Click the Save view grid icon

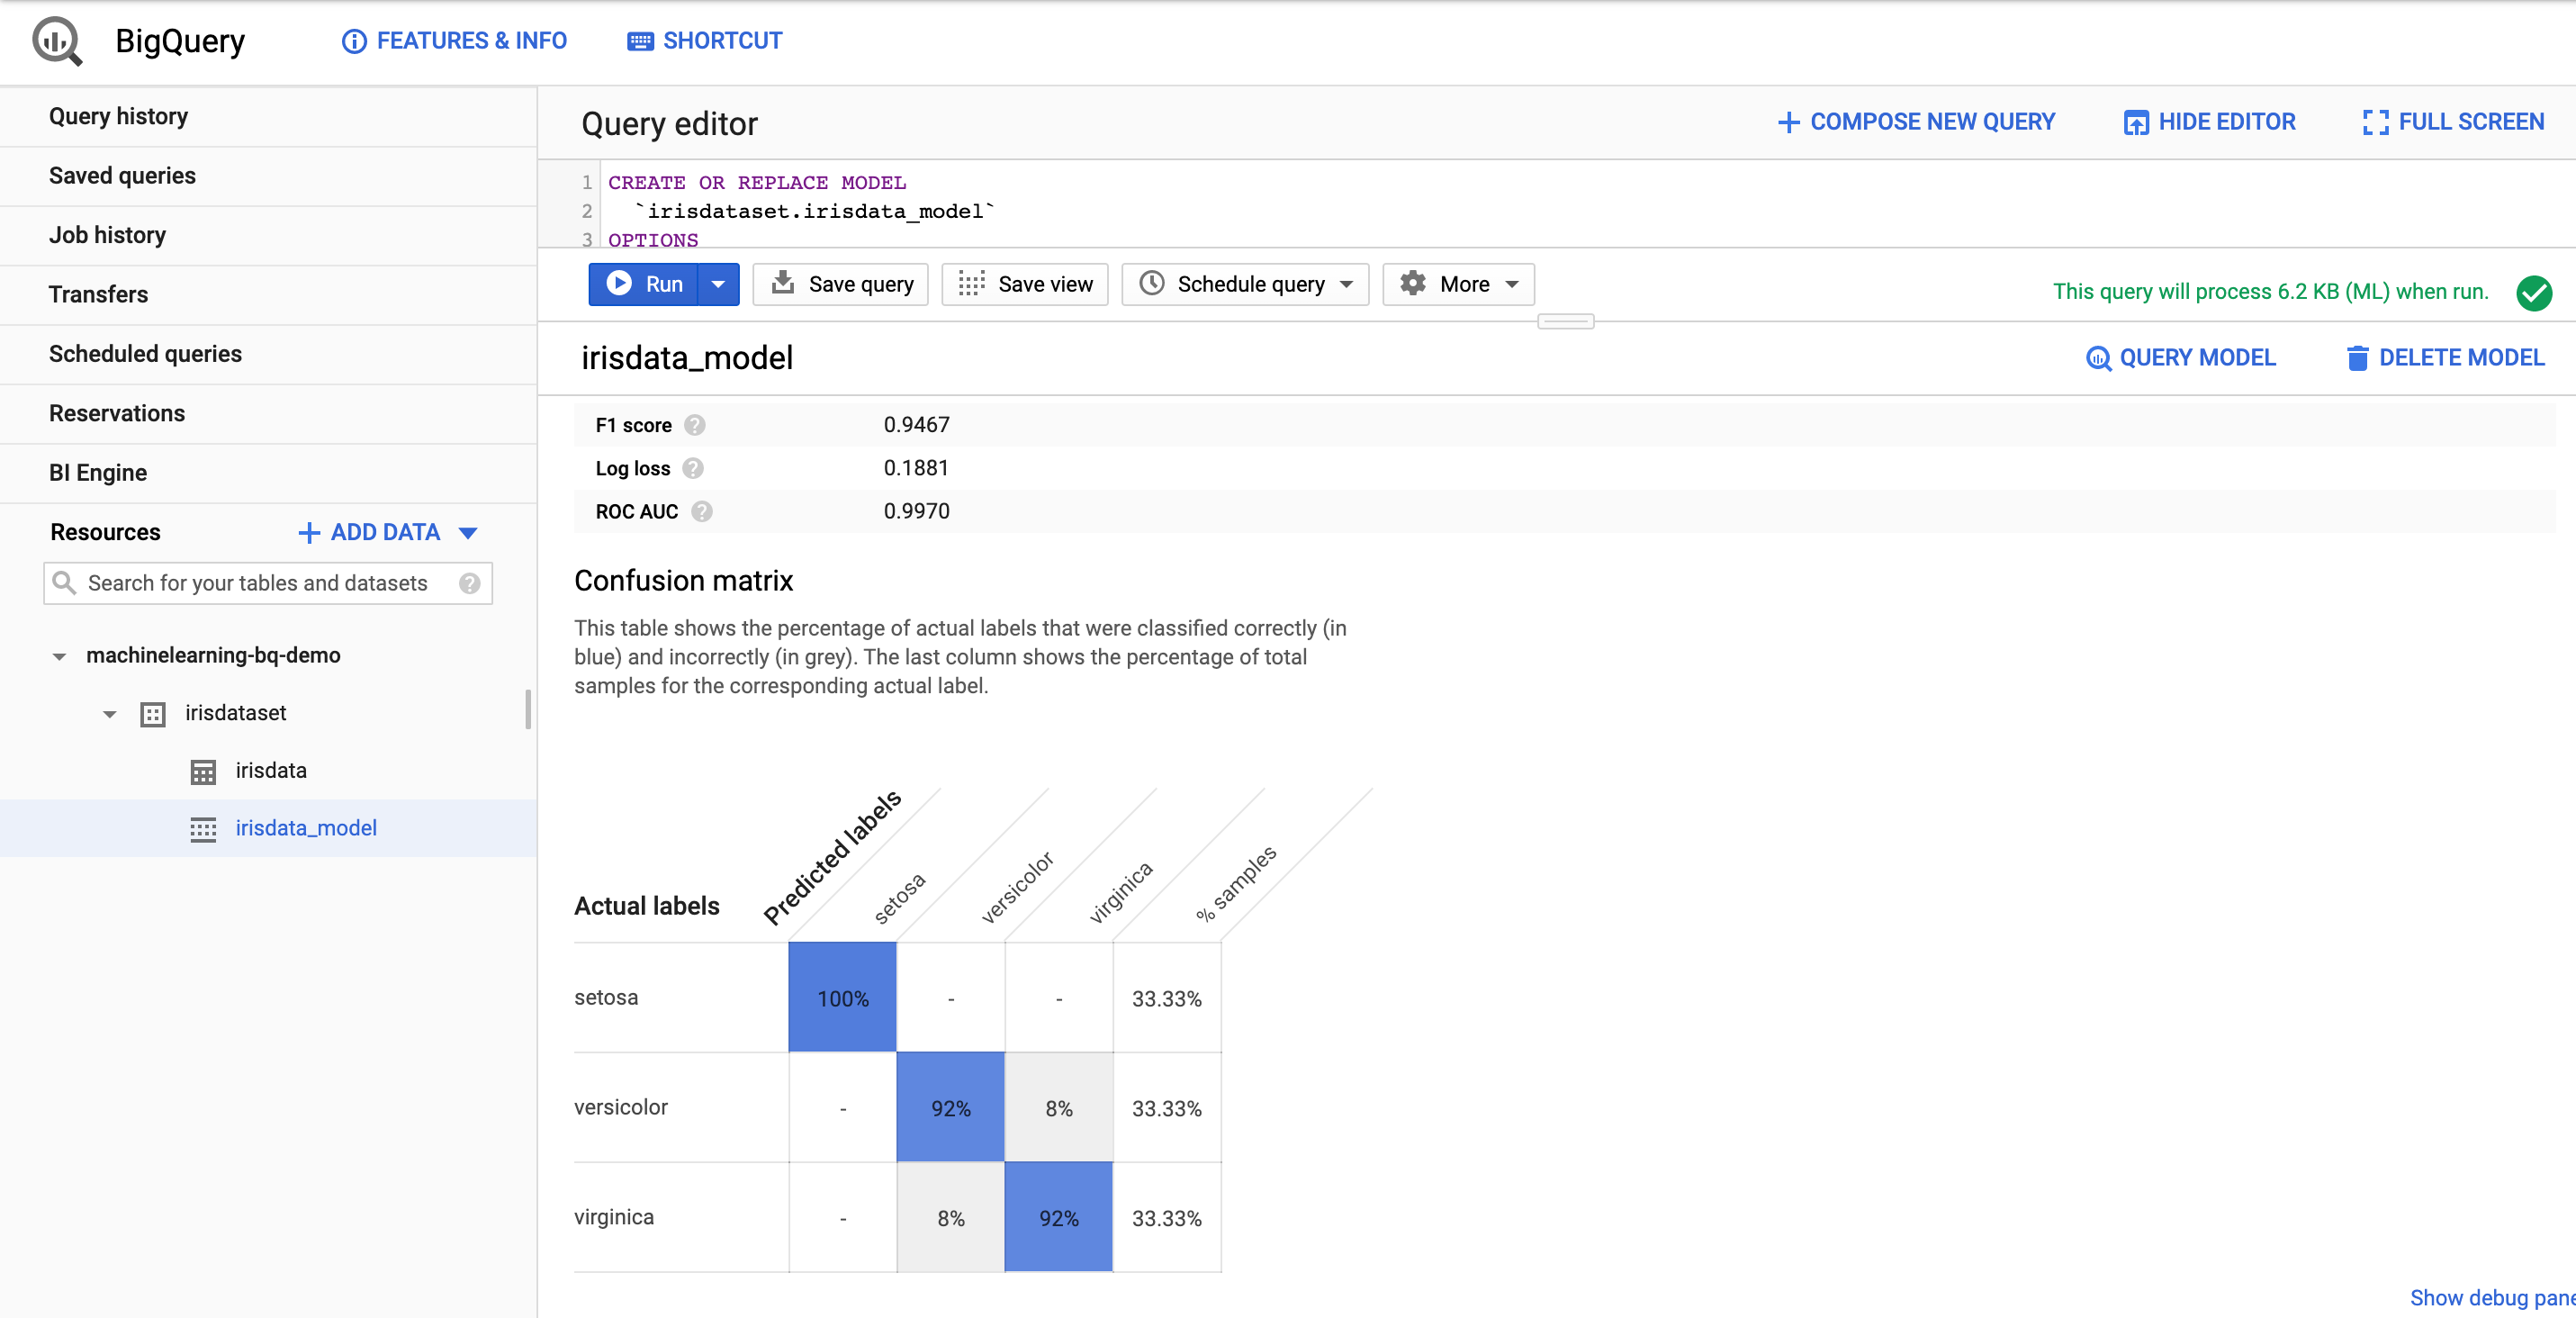pos(969,284)
